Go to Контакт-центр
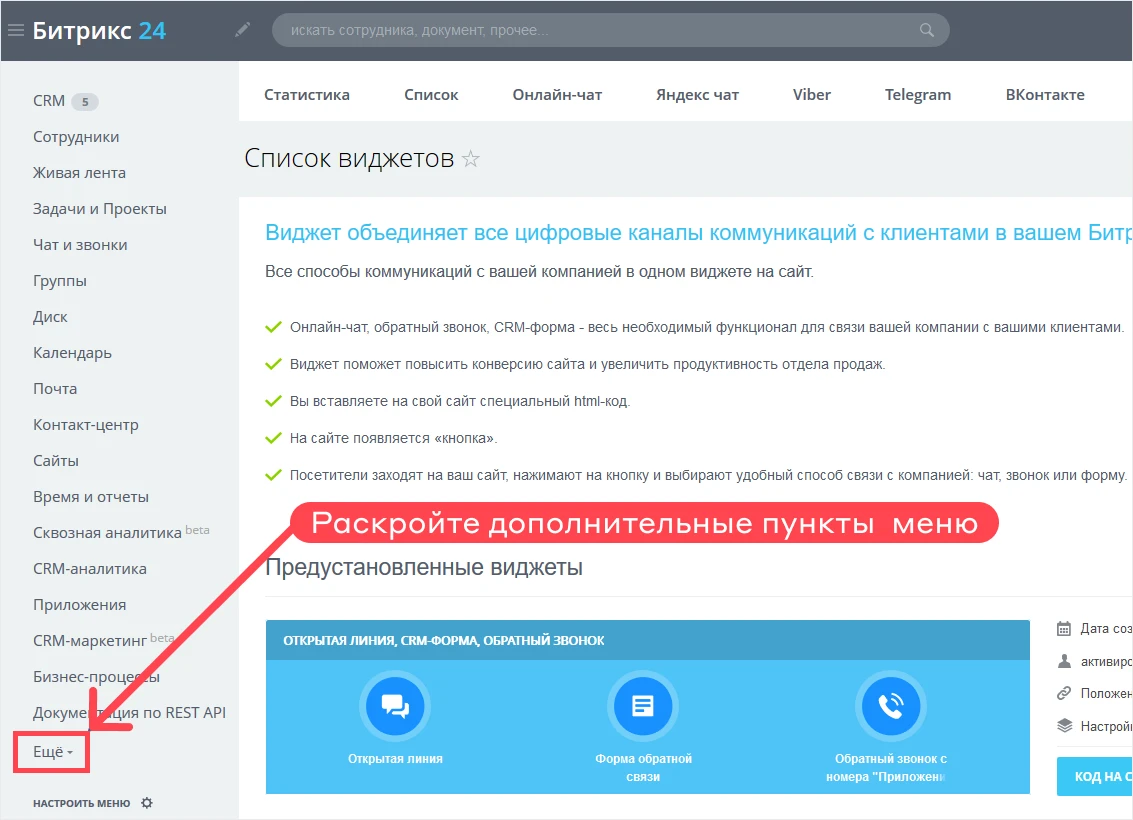1133x820 pixels. (85, 425)
